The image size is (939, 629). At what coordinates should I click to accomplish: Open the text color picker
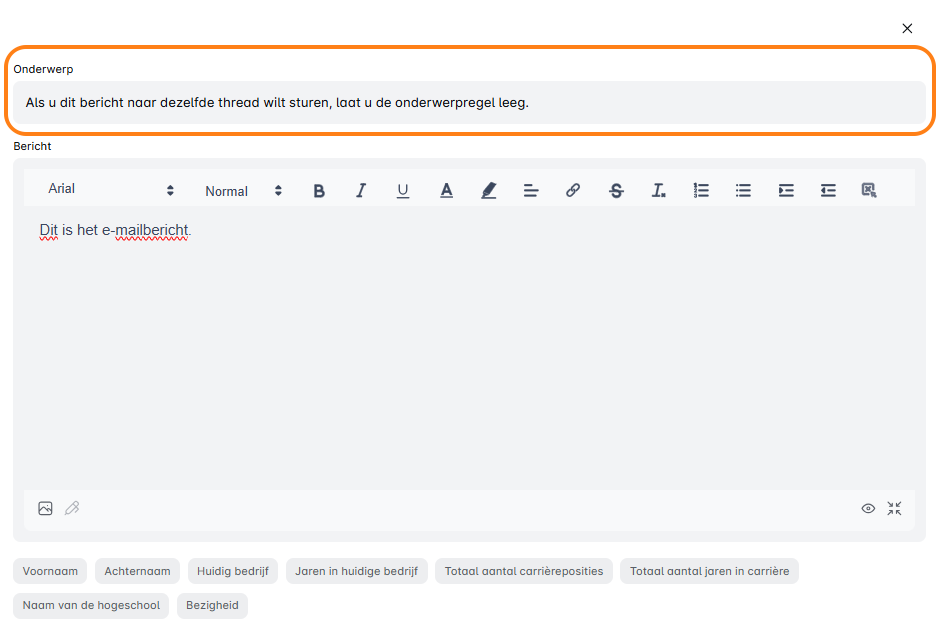(x=447, y=190)
